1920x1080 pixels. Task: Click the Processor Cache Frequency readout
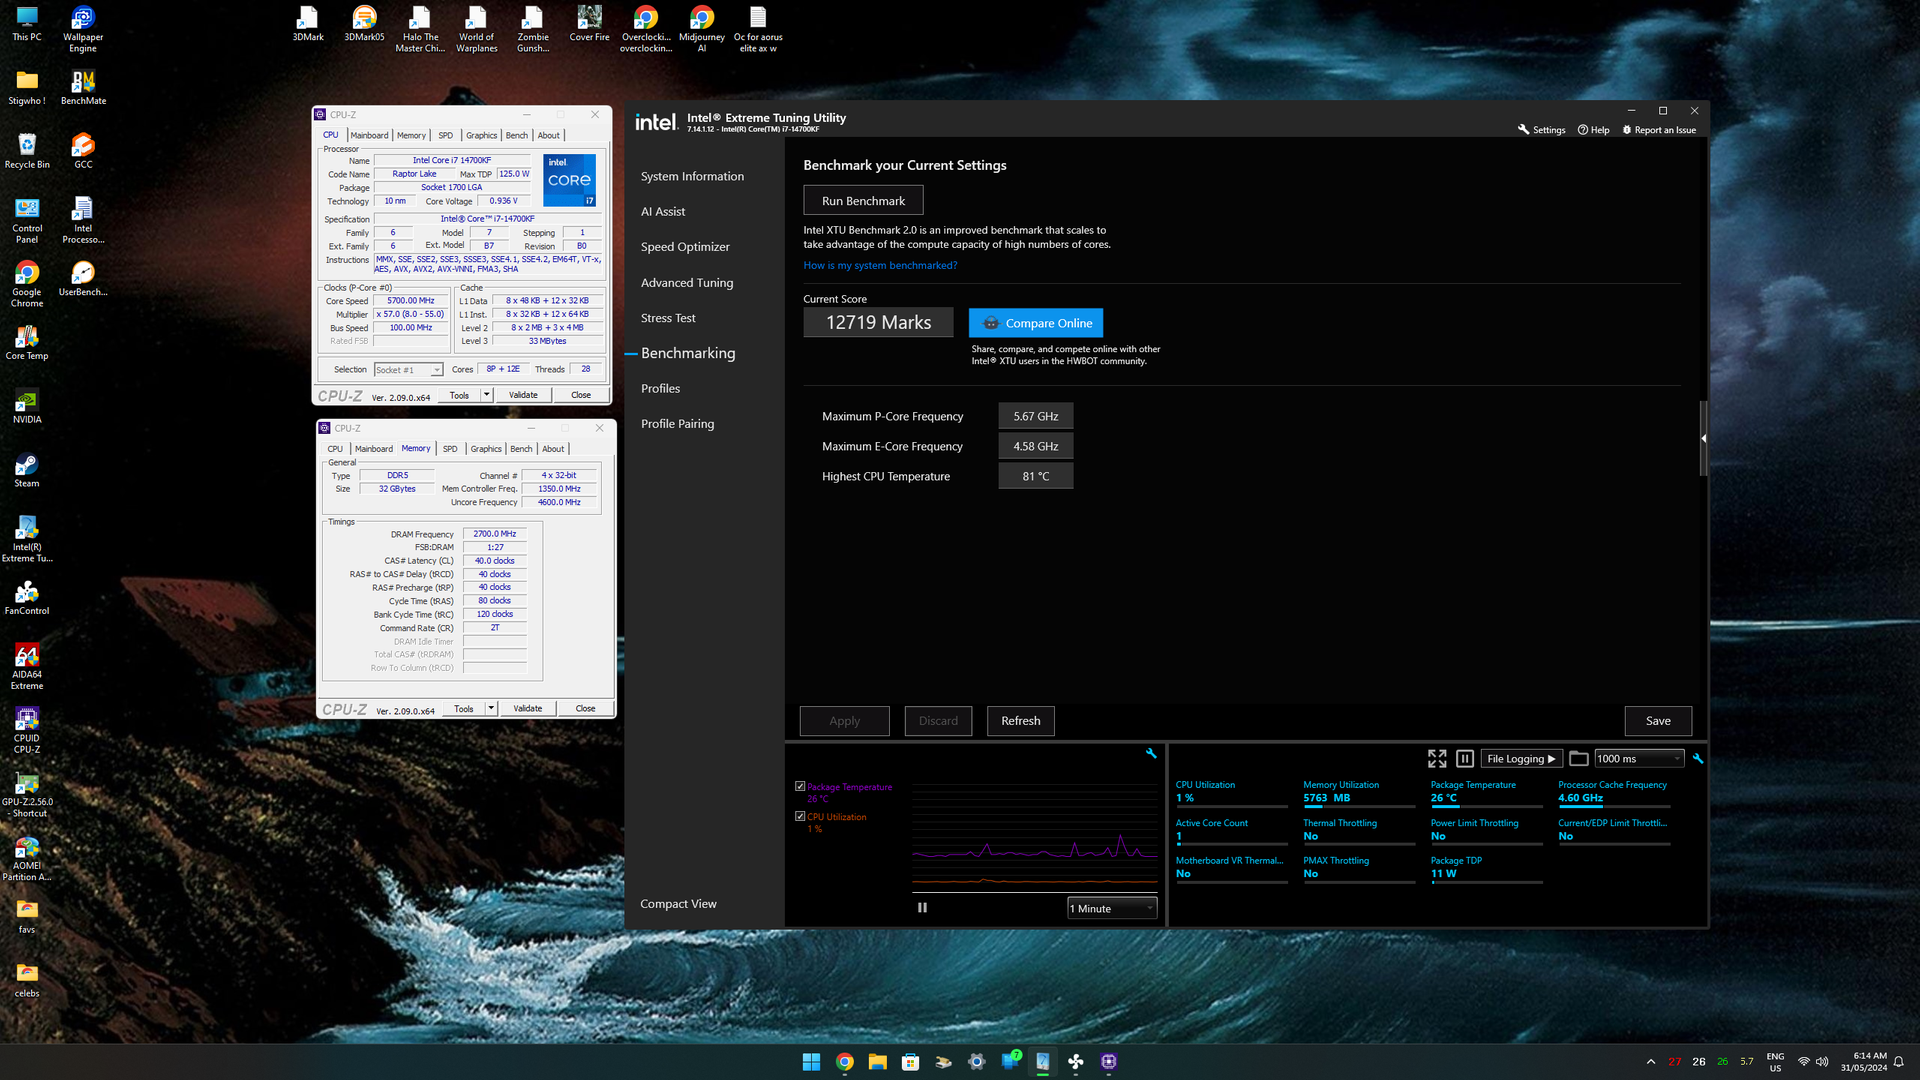[x=1613, y=792]
